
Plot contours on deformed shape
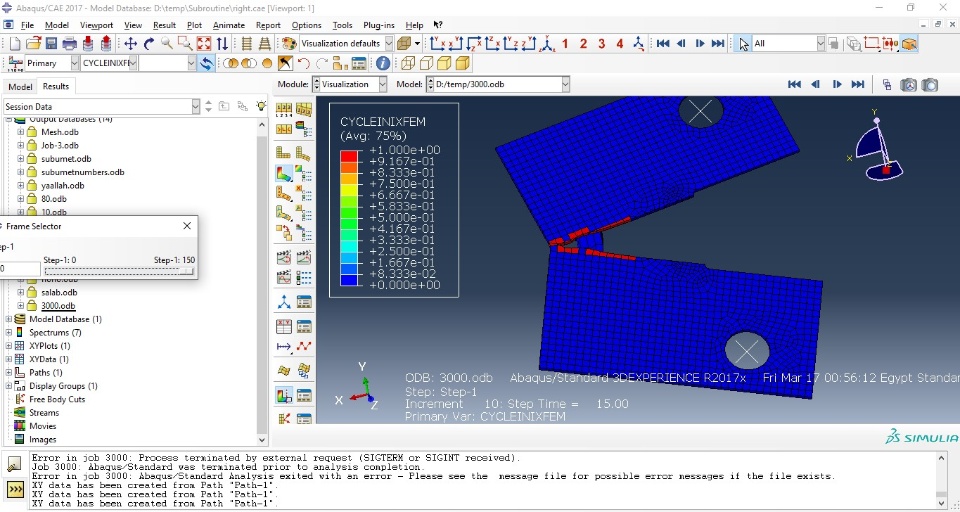283,173
